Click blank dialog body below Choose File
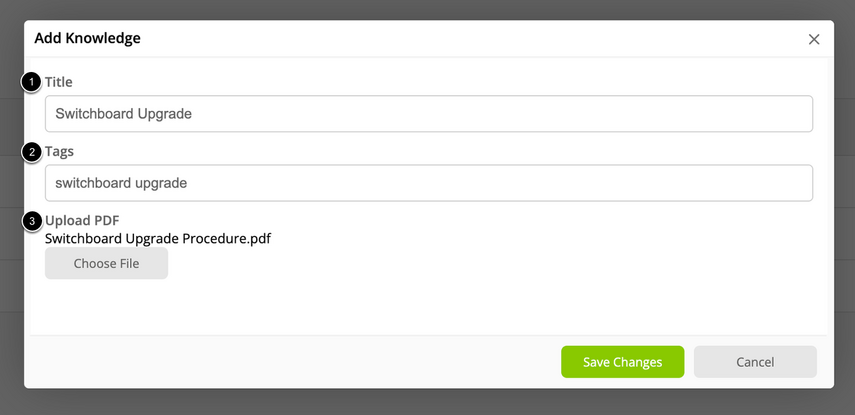855x415 pixels. 429,306
